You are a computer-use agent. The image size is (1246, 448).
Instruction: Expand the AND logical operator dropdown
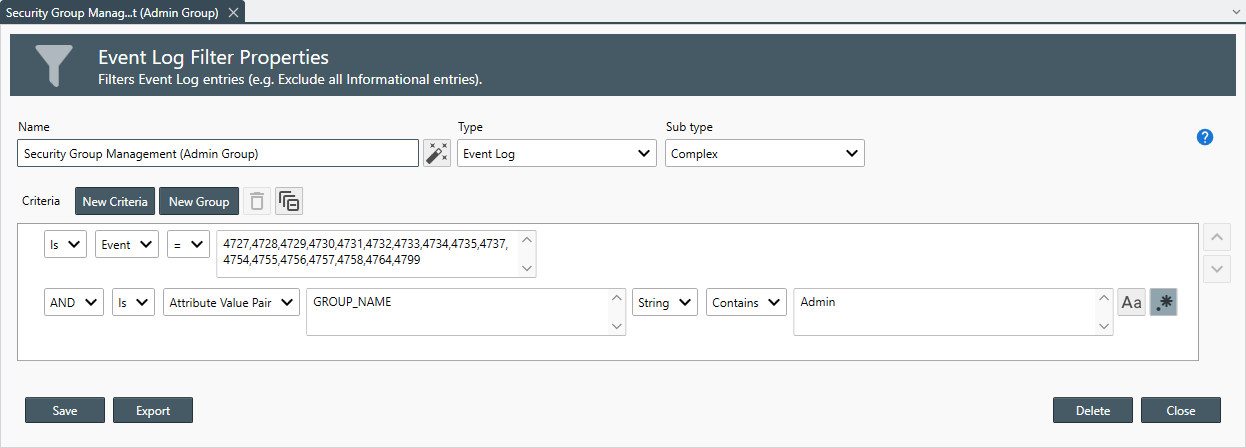(x=73, y=303)
